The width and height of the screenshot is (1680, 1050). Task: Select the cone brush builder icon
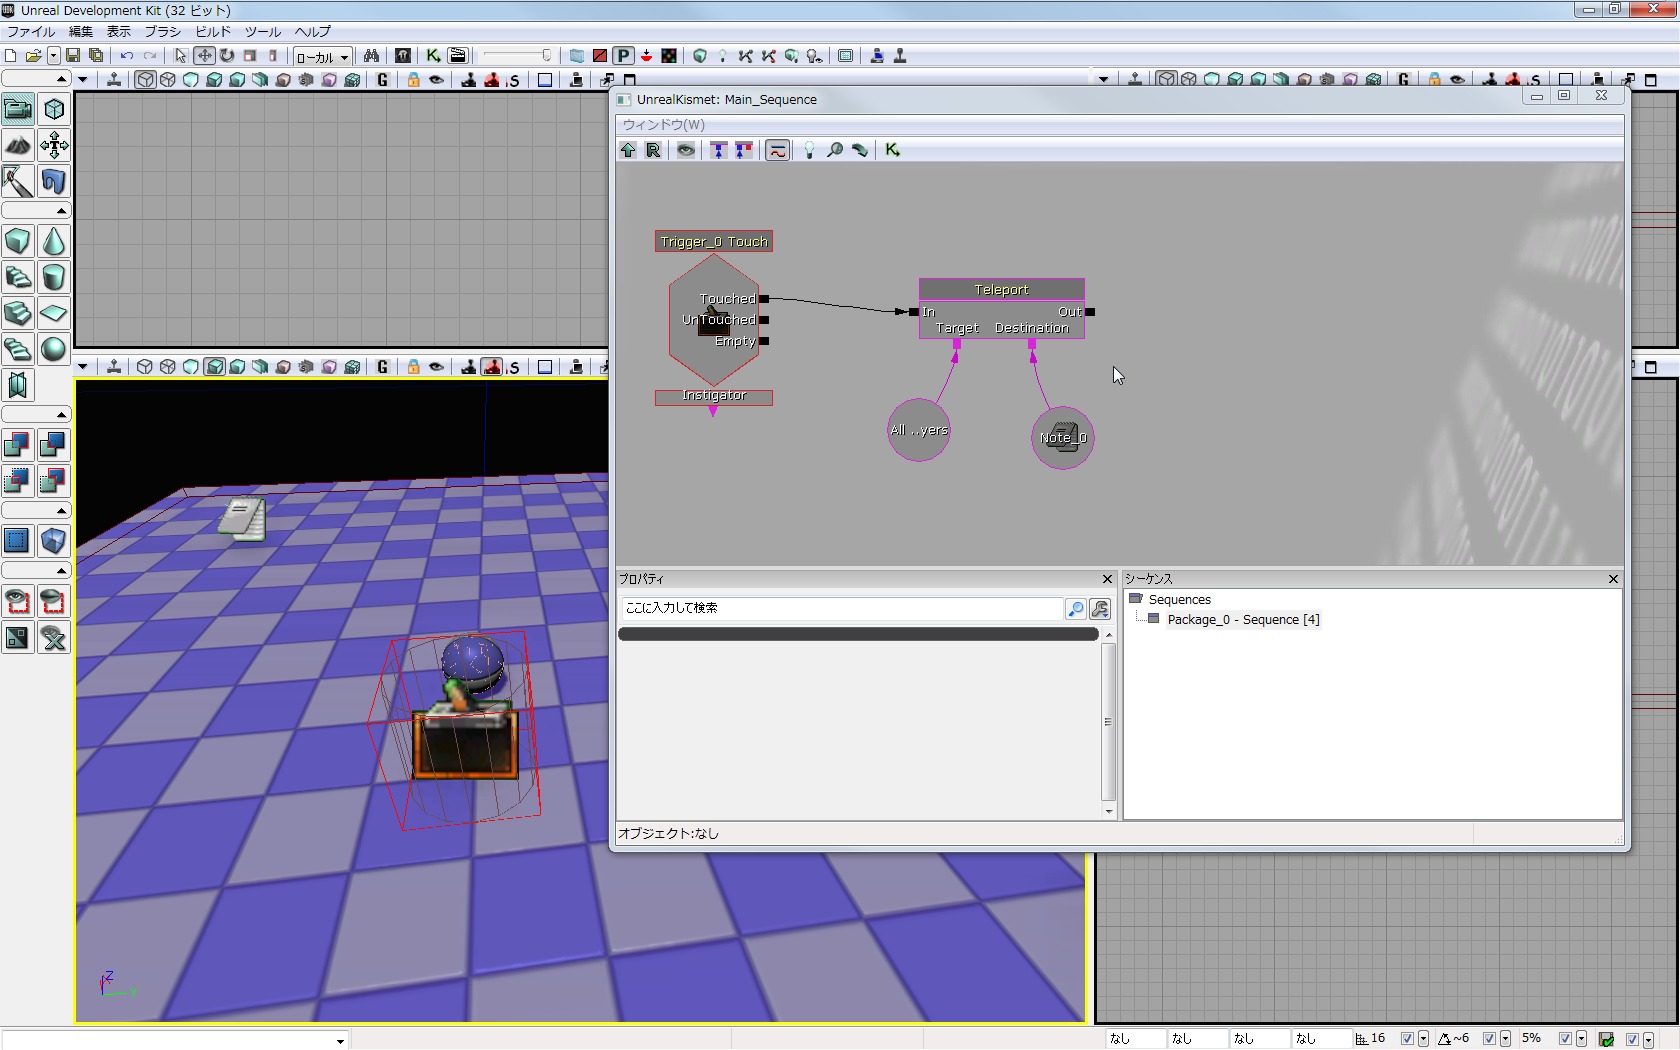(54, 241)
